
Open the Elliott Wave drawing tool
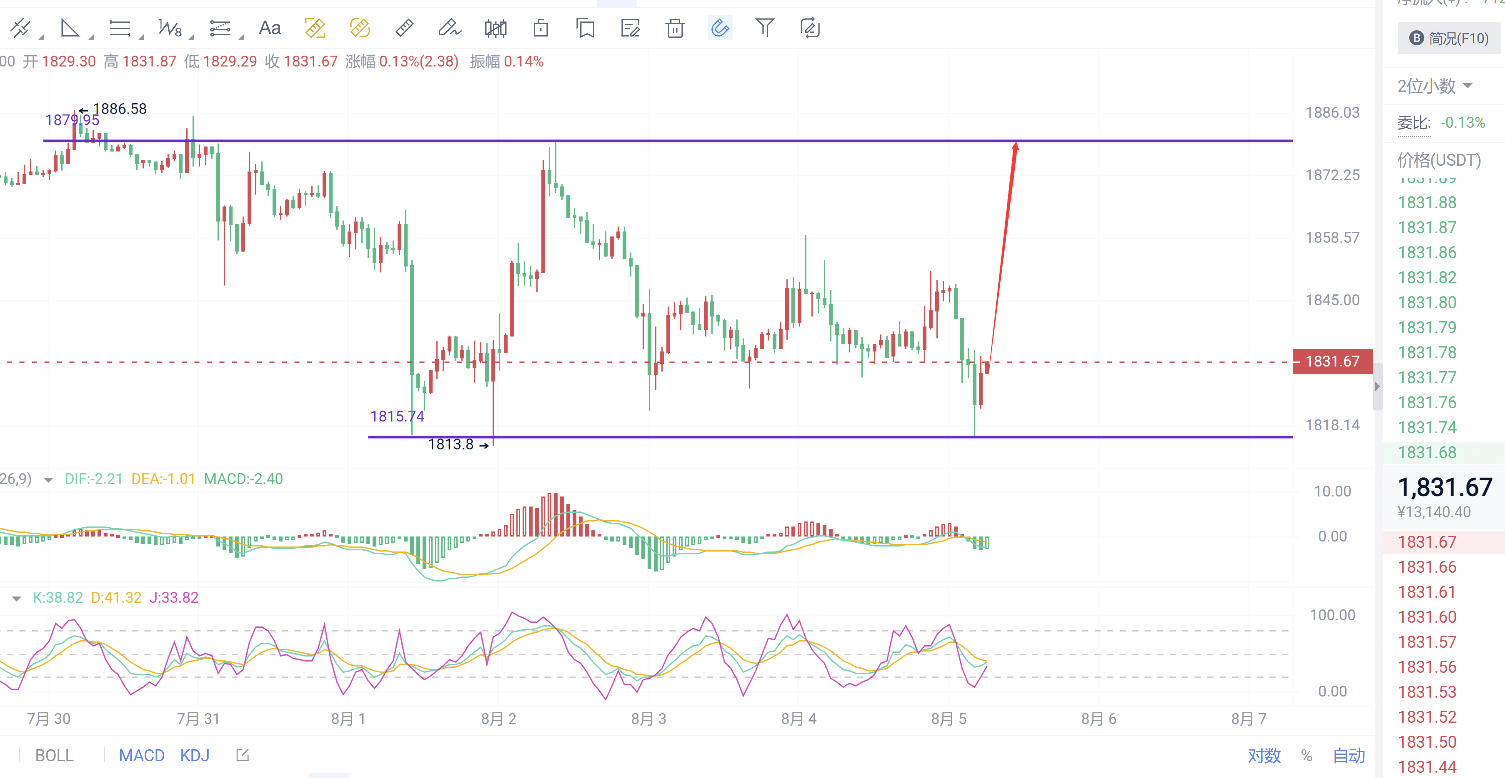[x=168, y=28]
